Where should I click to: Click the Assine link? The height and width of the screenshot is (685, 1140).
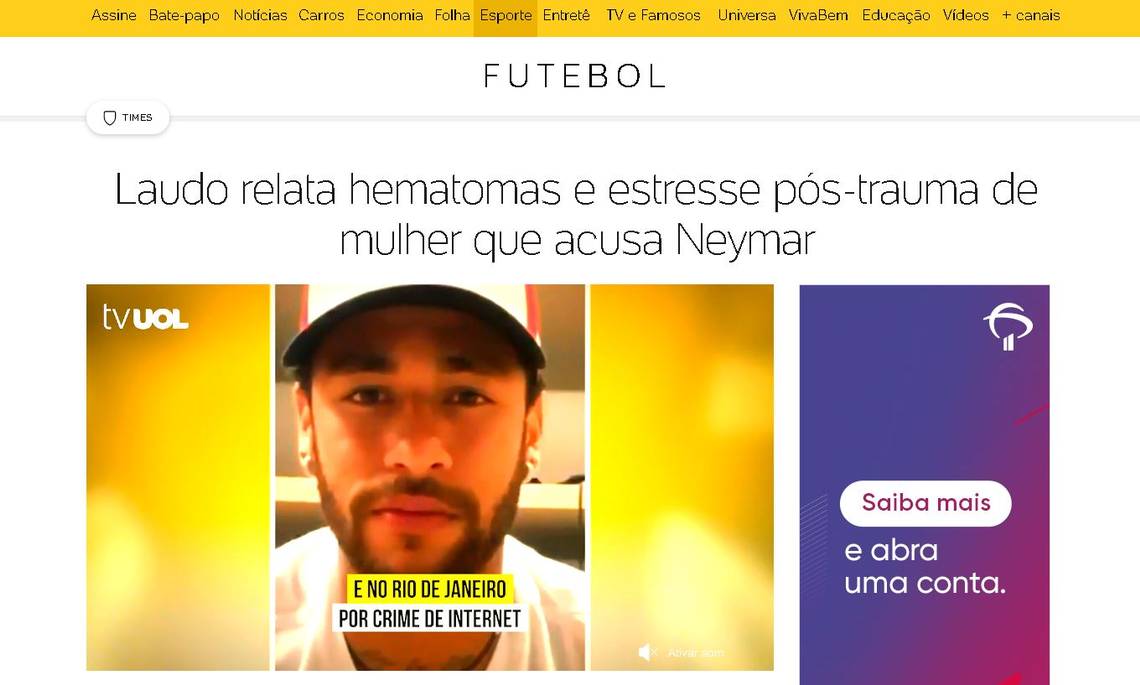tap(113, 15)
